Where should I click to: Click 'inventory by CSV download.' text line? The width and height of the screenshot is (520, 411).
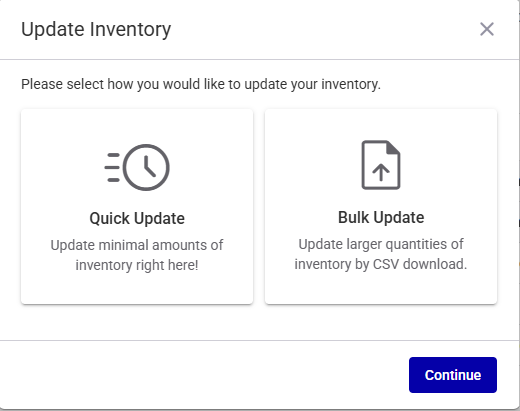point(381,264)
